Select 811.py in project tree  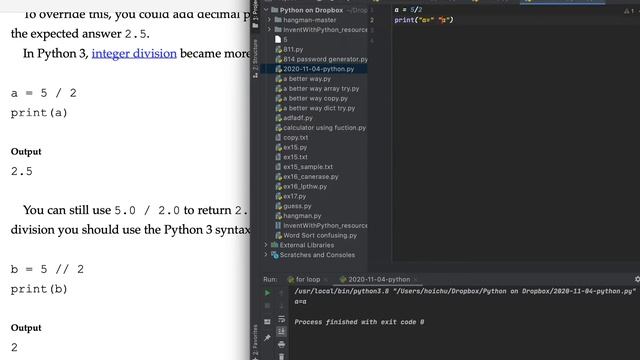pos(289,49)
